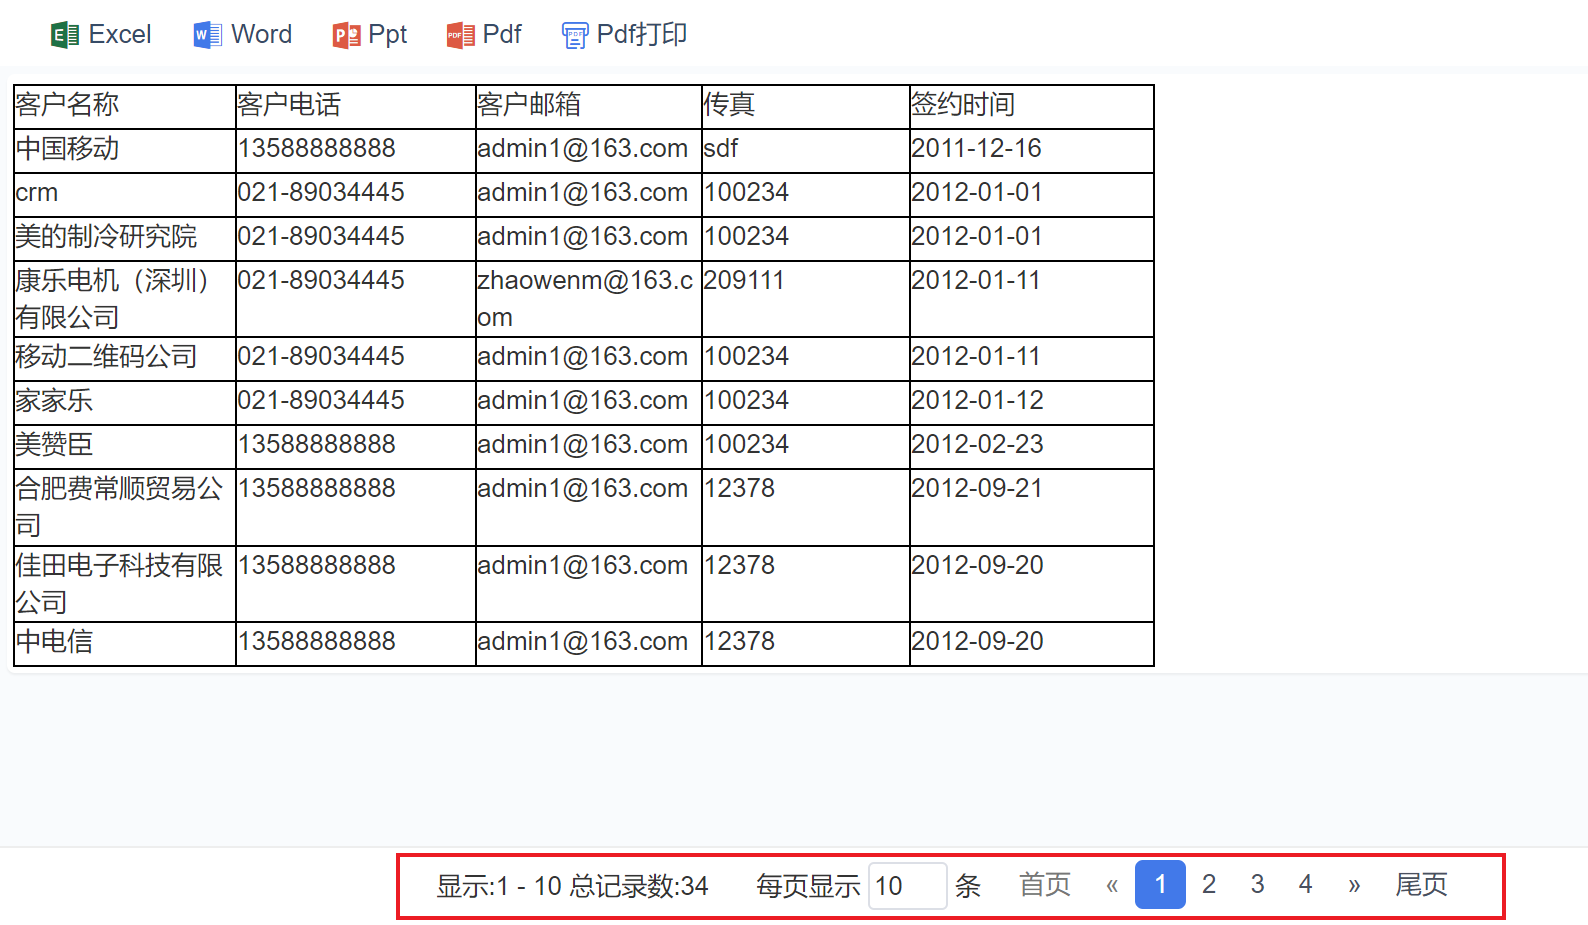1588x925 pixels.
Task: Focus the 每页显示 page size field
Action: pos(907,886)
